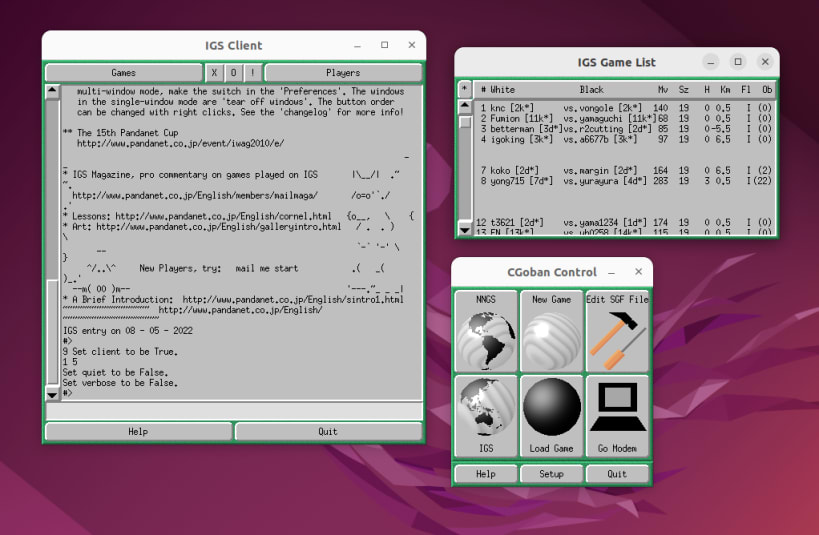The image size is (819, 535).
Task: Click 'Set verbose to be False.' line
Action: pos(120,383)
